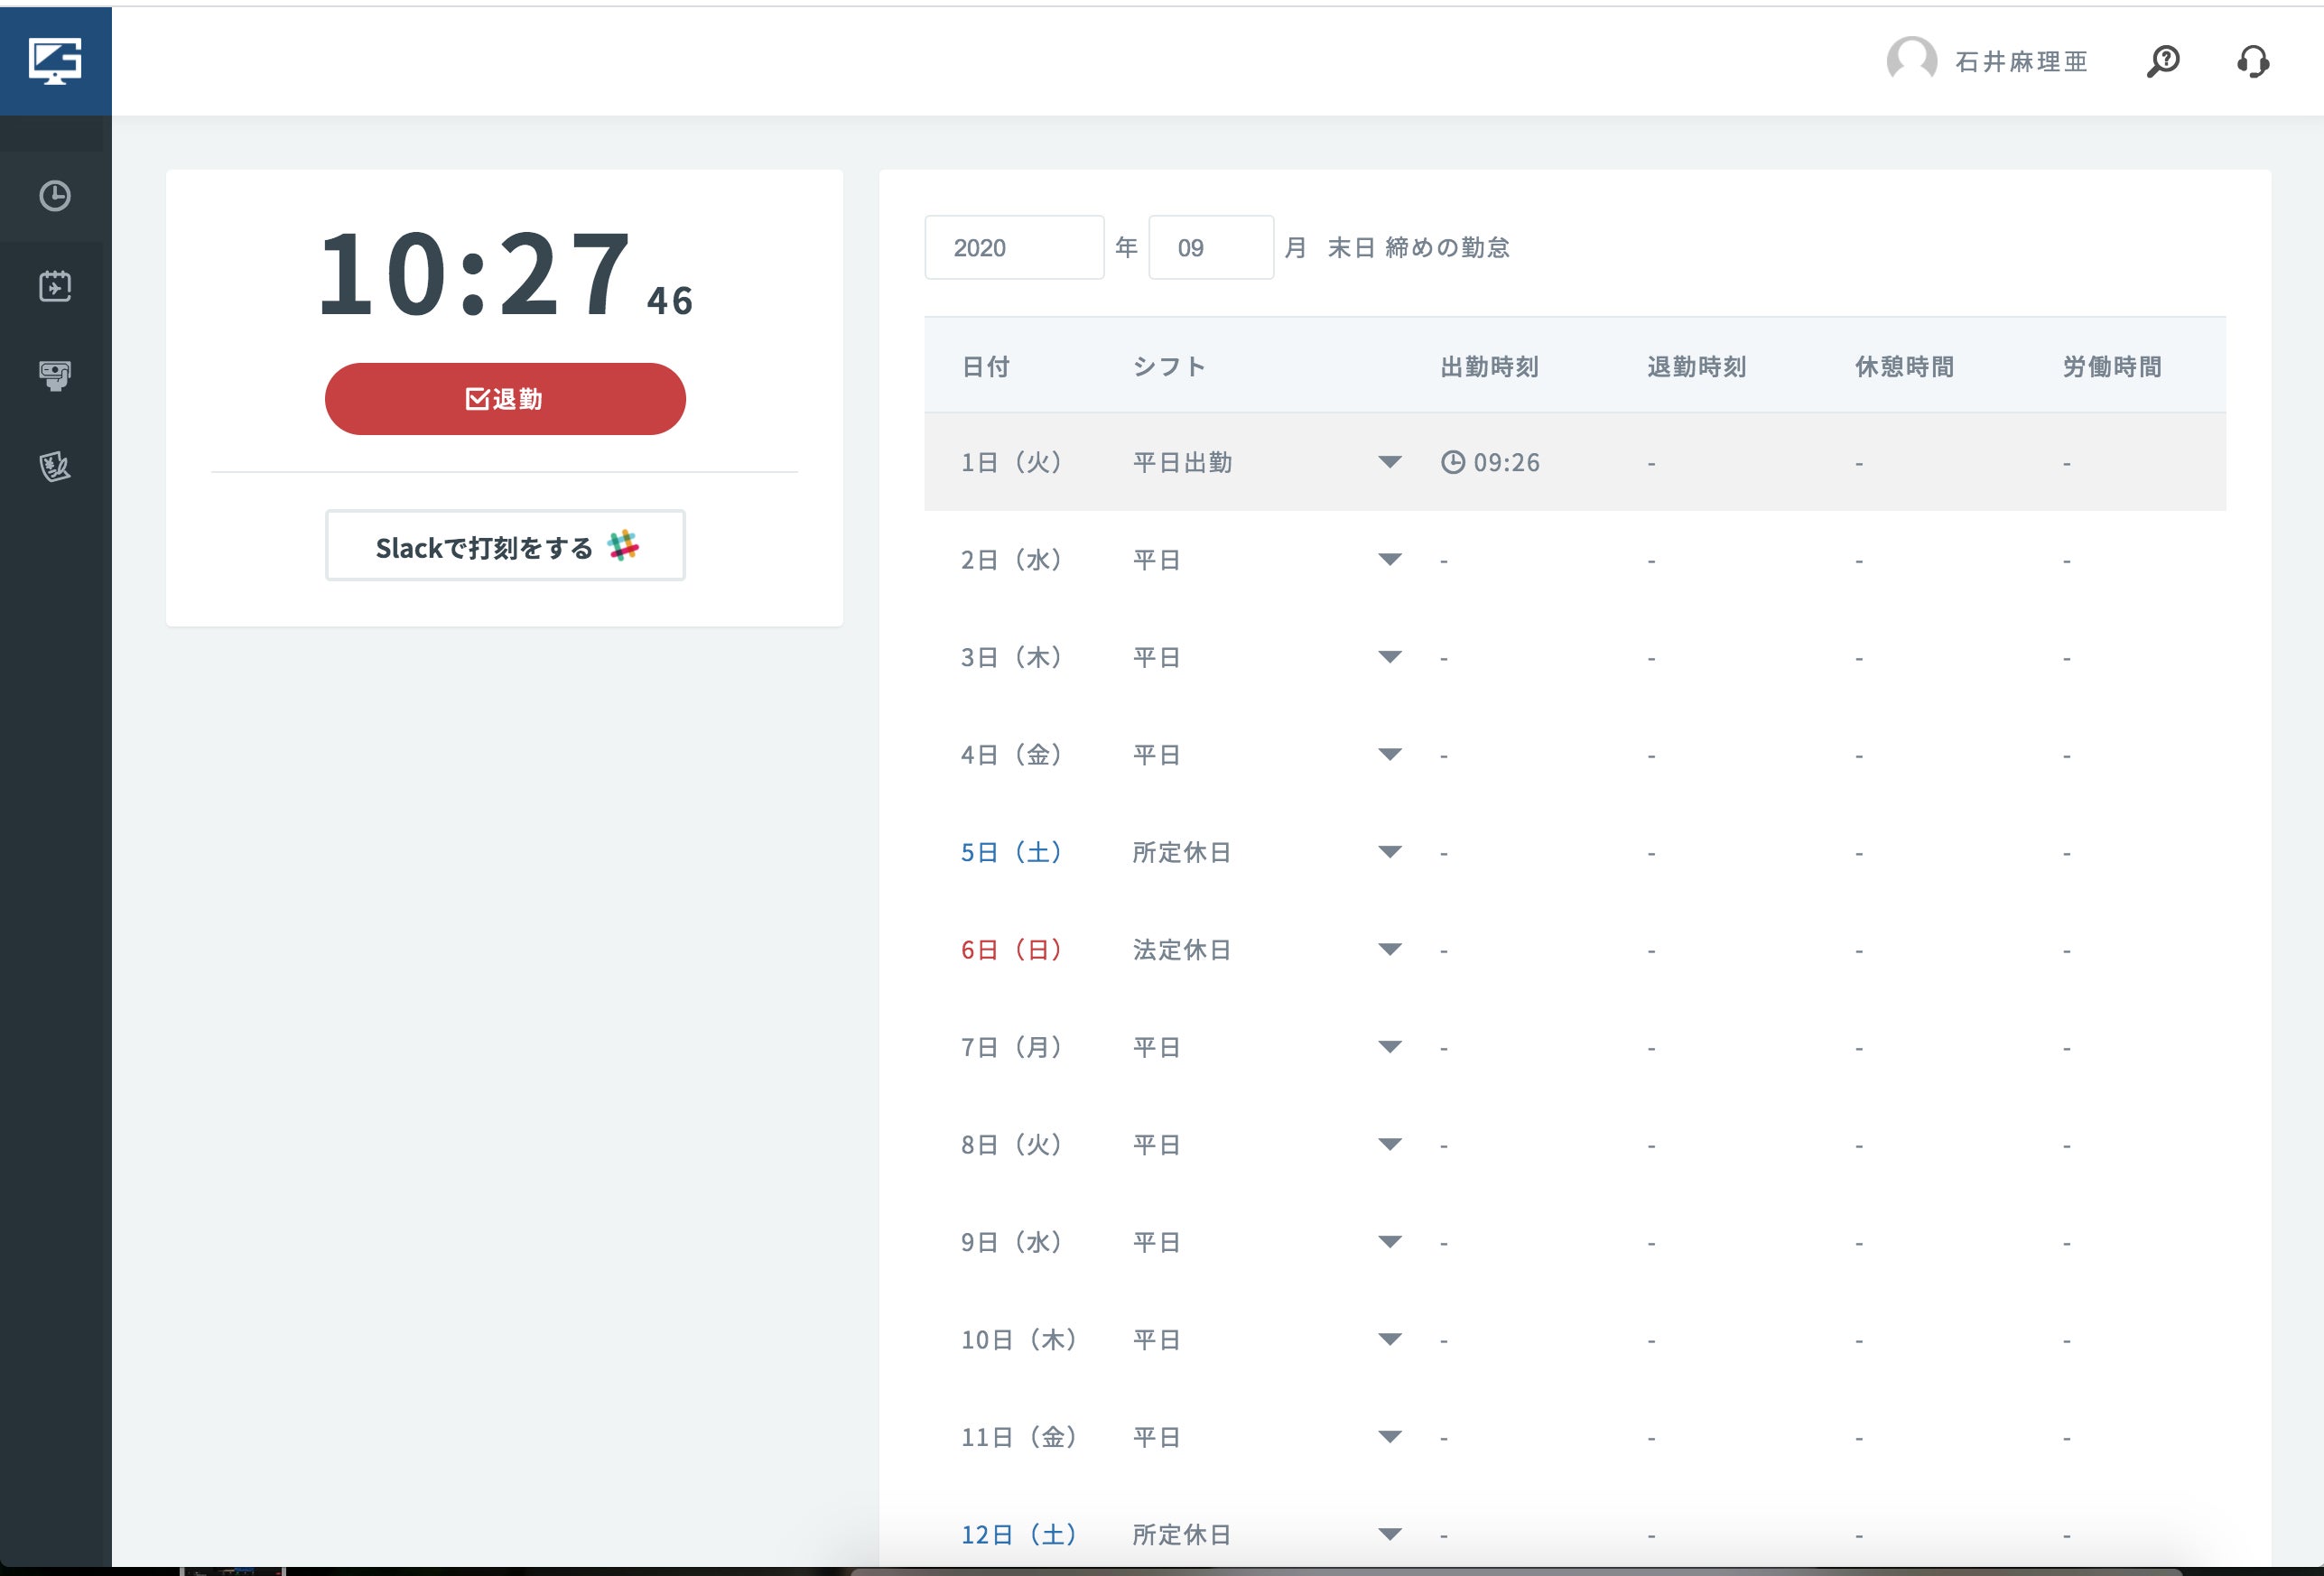The width and height of the screenshot is (2324, 1576).
Task: Click the help question mark icon
Action: pyautogui.click(x=2163, y=61)
